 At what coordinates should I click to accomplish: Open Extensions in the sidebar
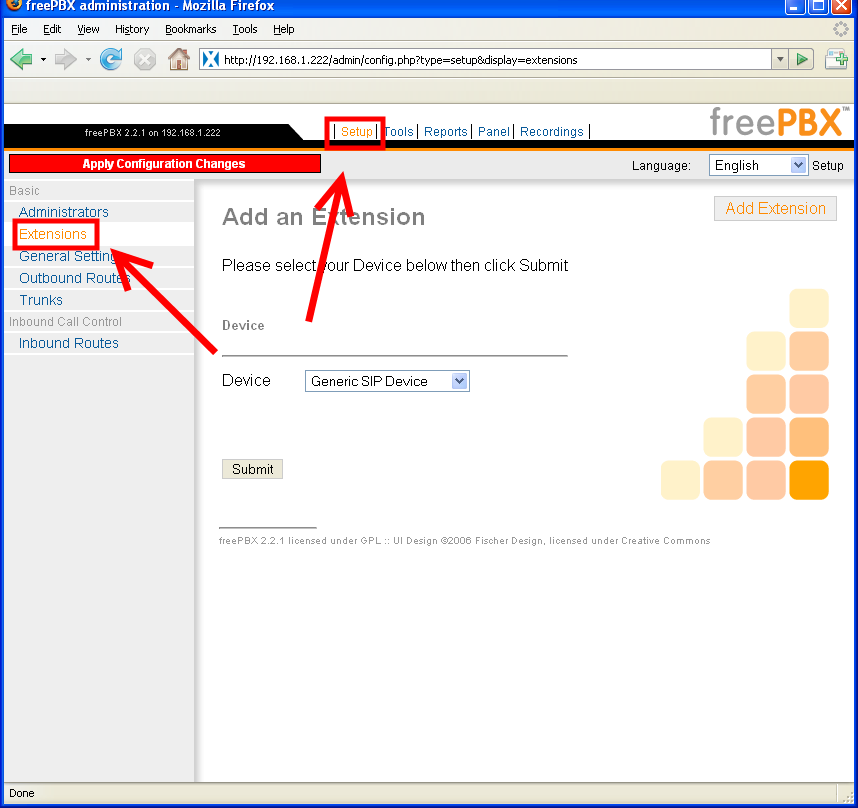pos(53,234)
